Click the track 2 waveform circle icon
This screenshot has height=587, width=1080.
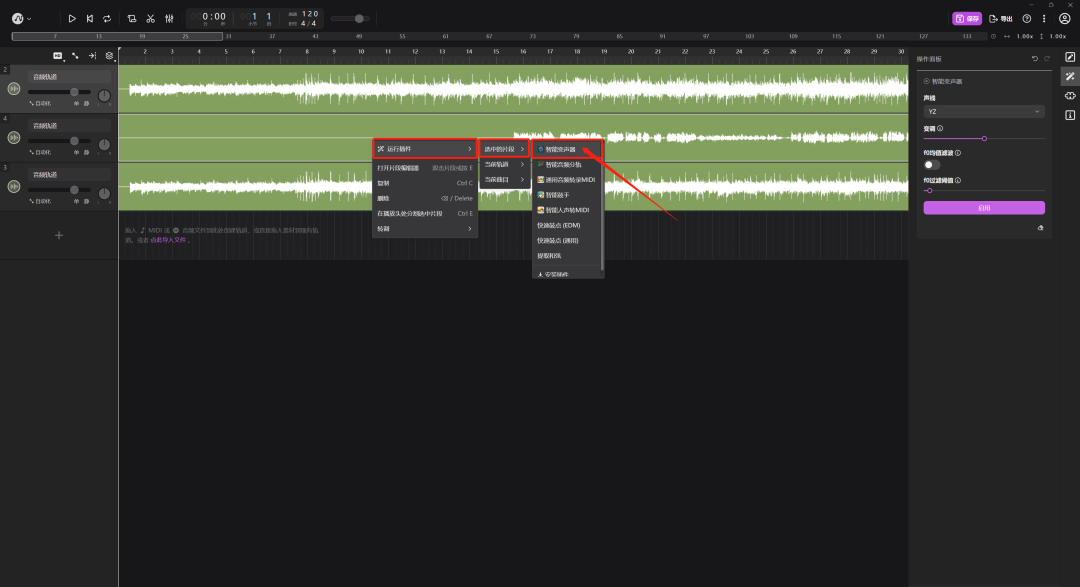coord(14,89)
